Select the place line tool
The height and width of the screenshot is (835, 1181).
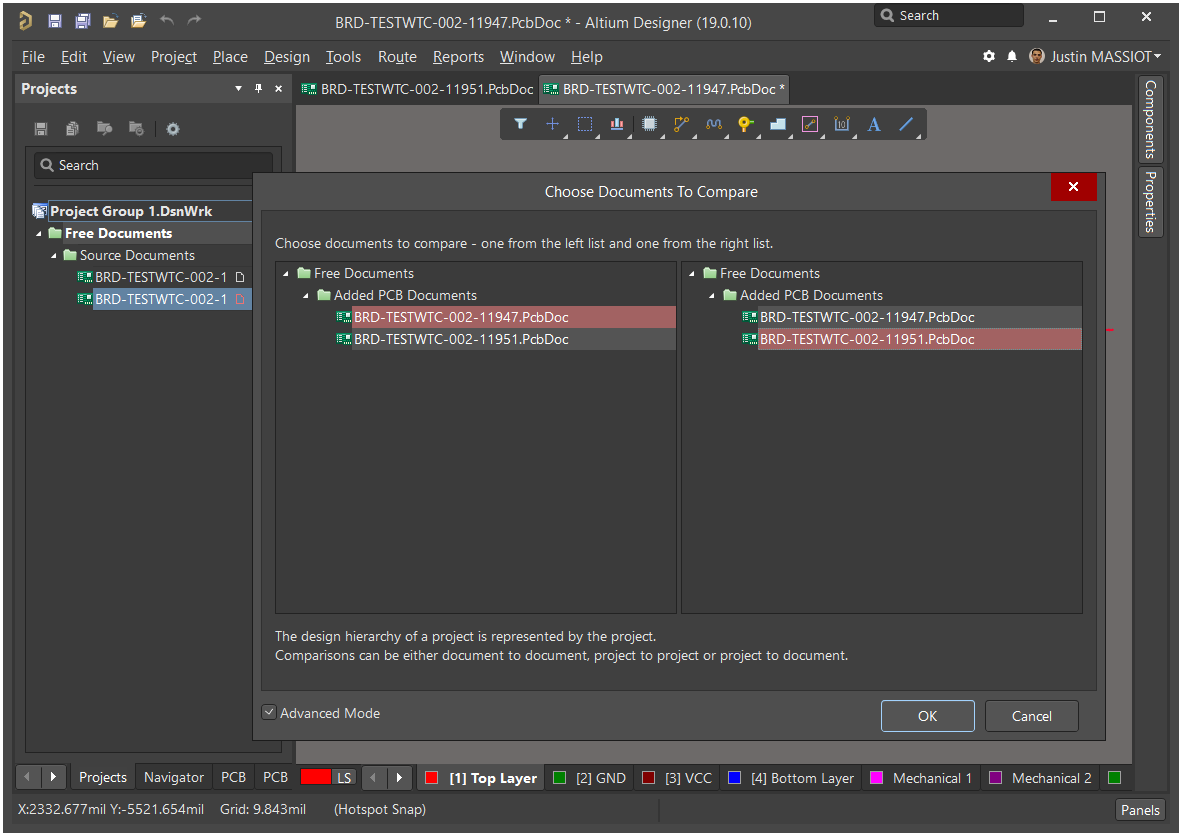(906, 124)
